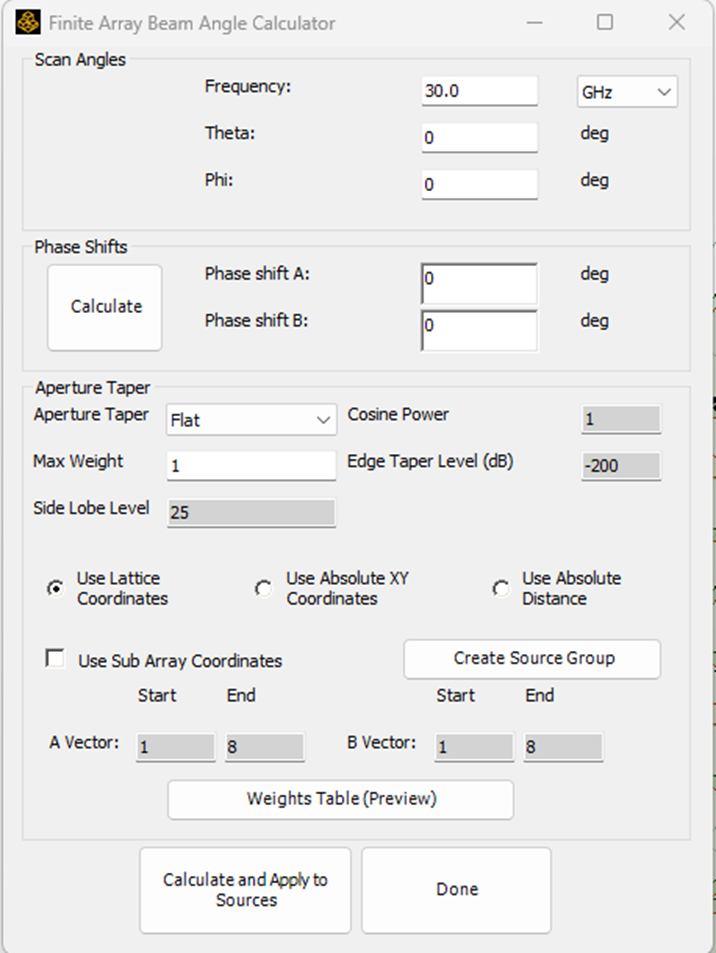
Task: Edit the Max Weight input box
Action: [251, 466]
